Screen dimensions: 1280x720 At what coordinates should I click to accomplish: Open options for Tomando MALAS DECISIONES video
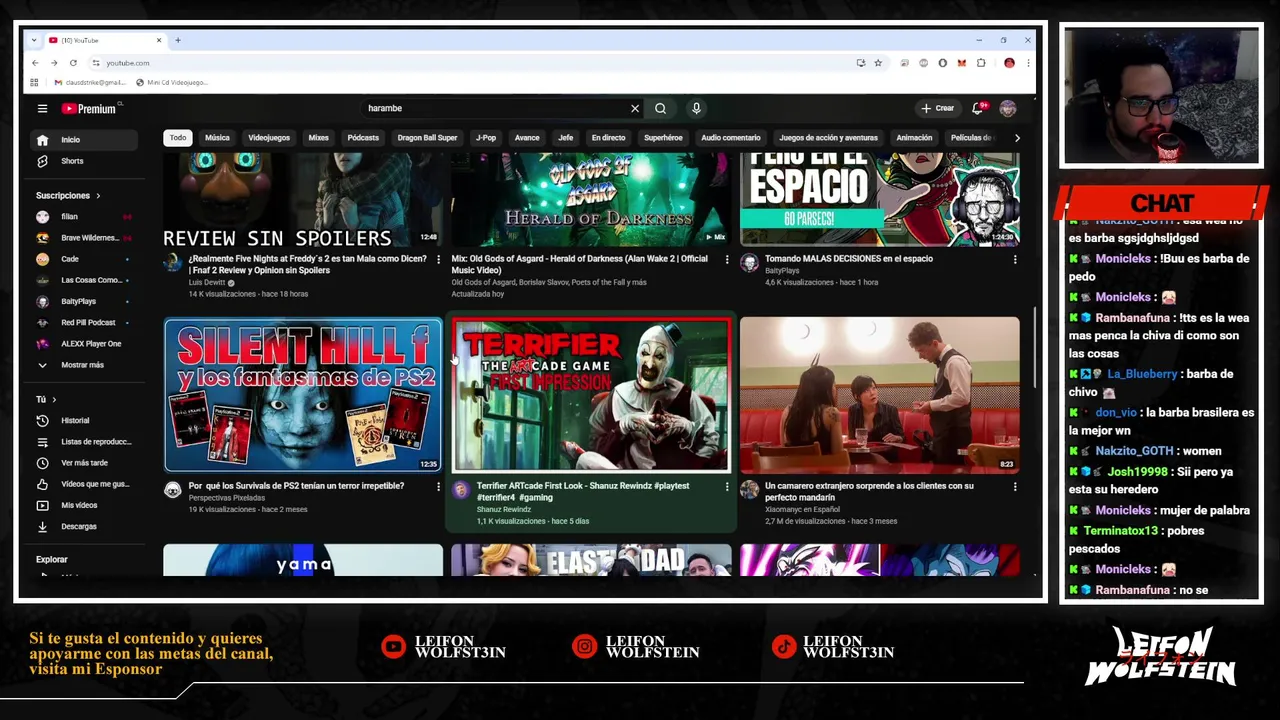(x=1015, y=259)
